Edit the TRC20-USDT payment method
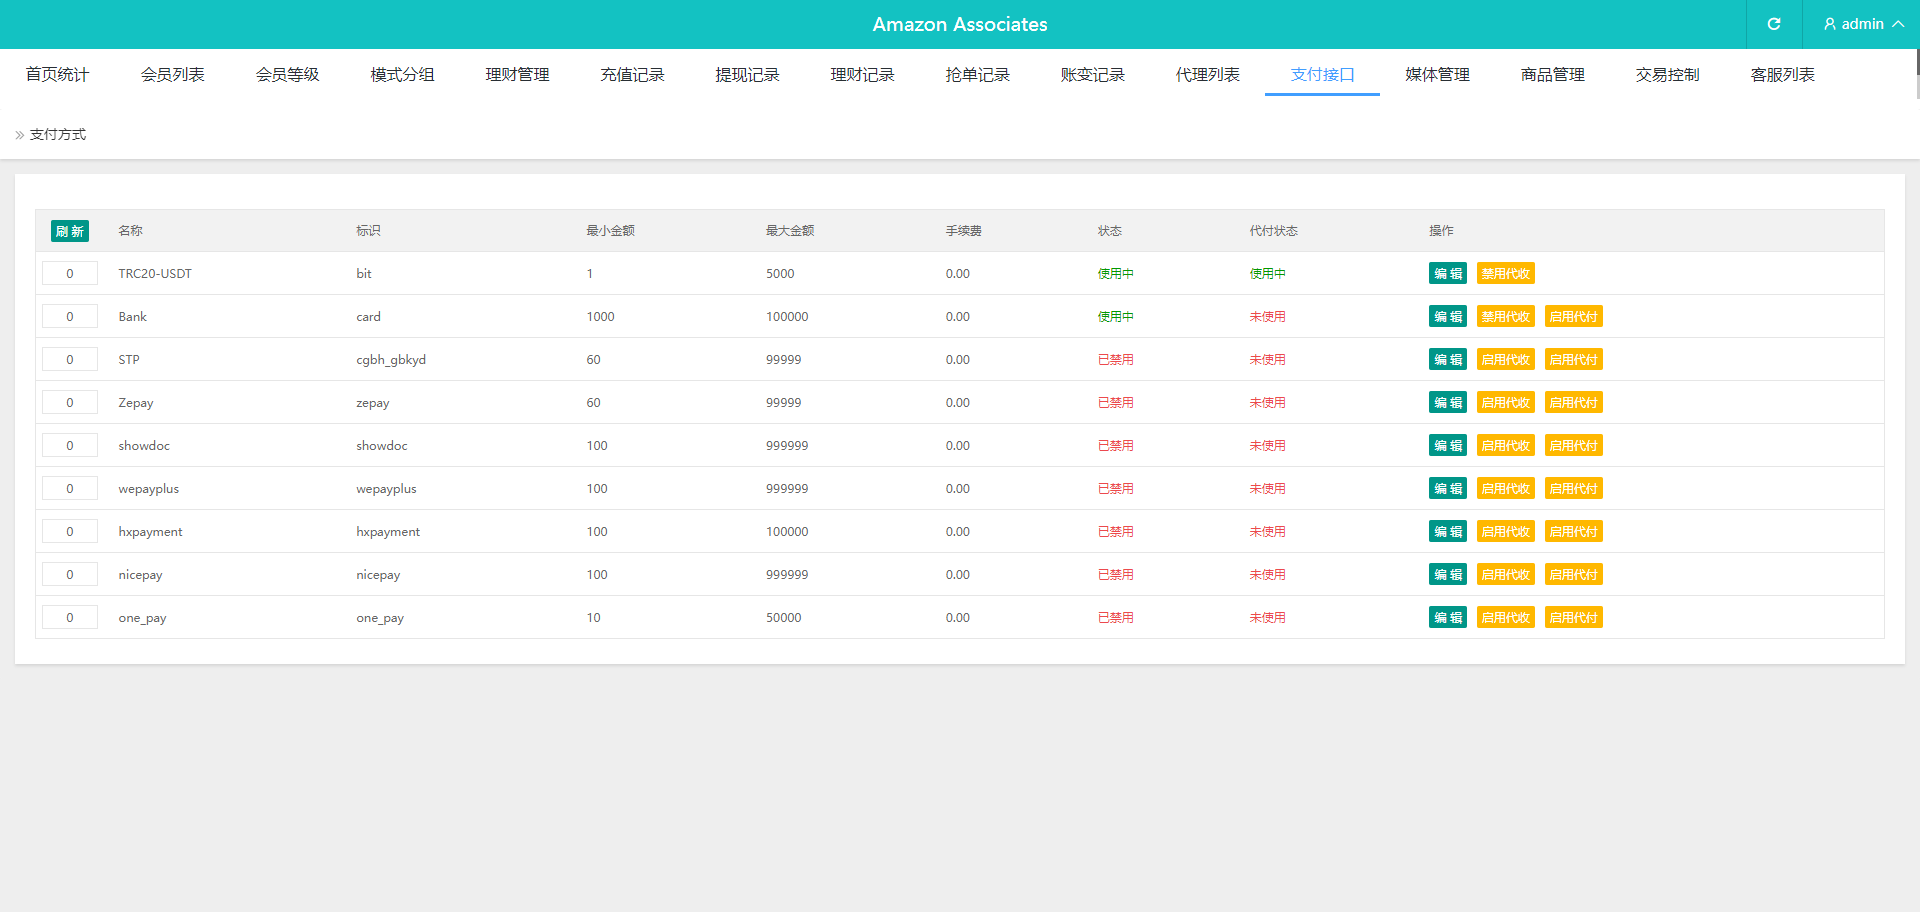 (1447, 274)
